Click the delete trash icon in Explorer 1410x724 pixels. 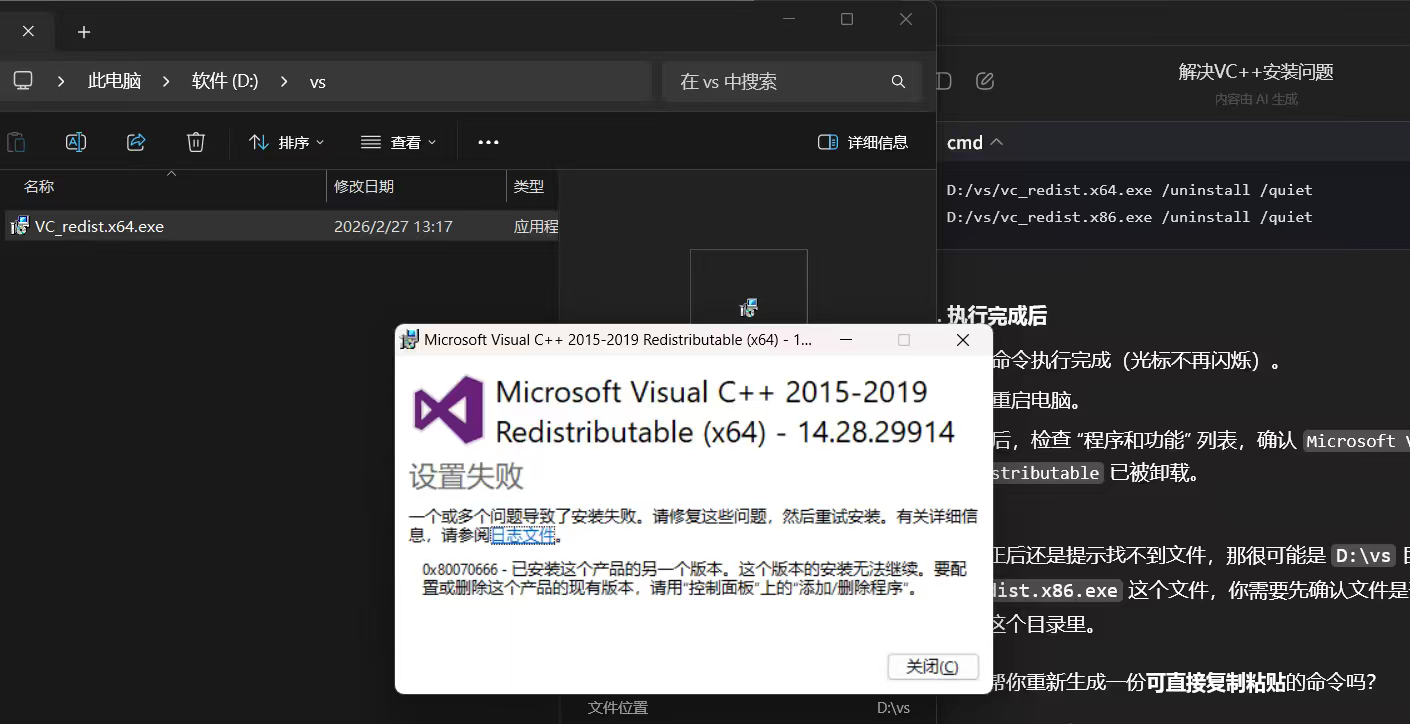[196, 142]
